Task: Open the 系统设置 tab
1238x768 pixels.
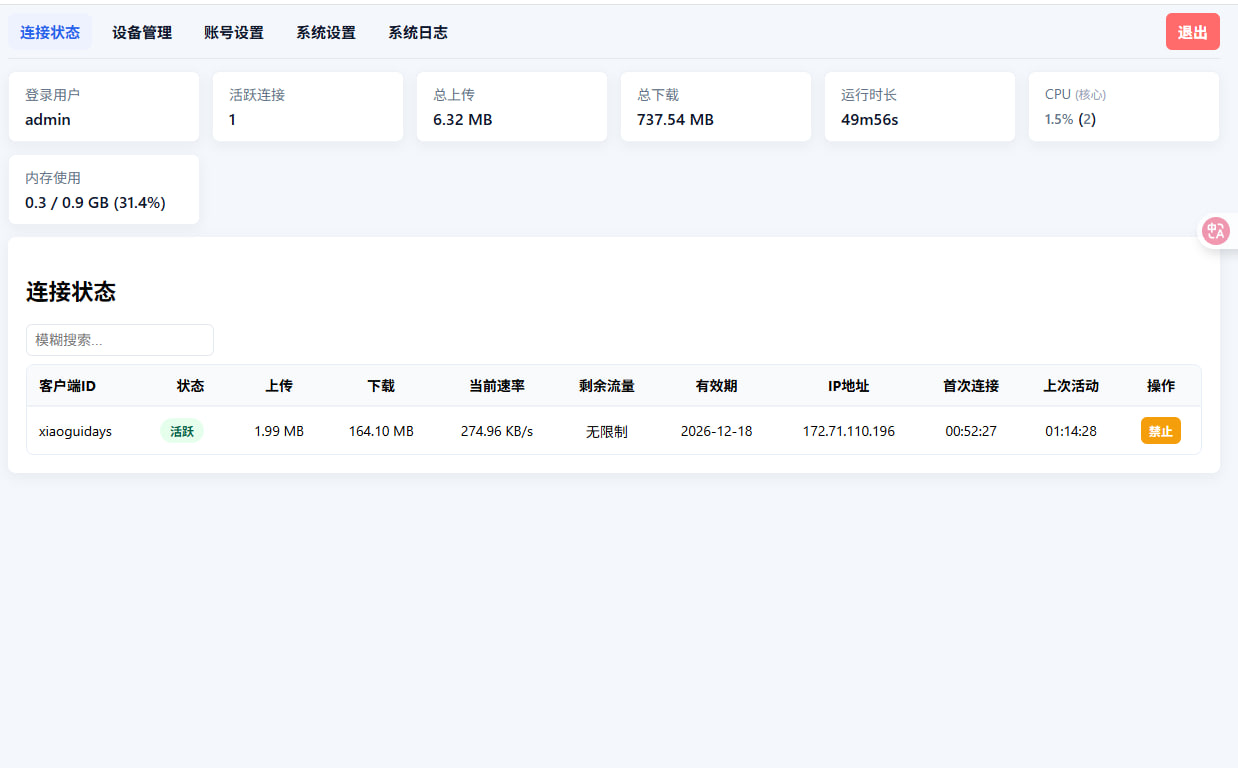Action: [x=326, y=32]
